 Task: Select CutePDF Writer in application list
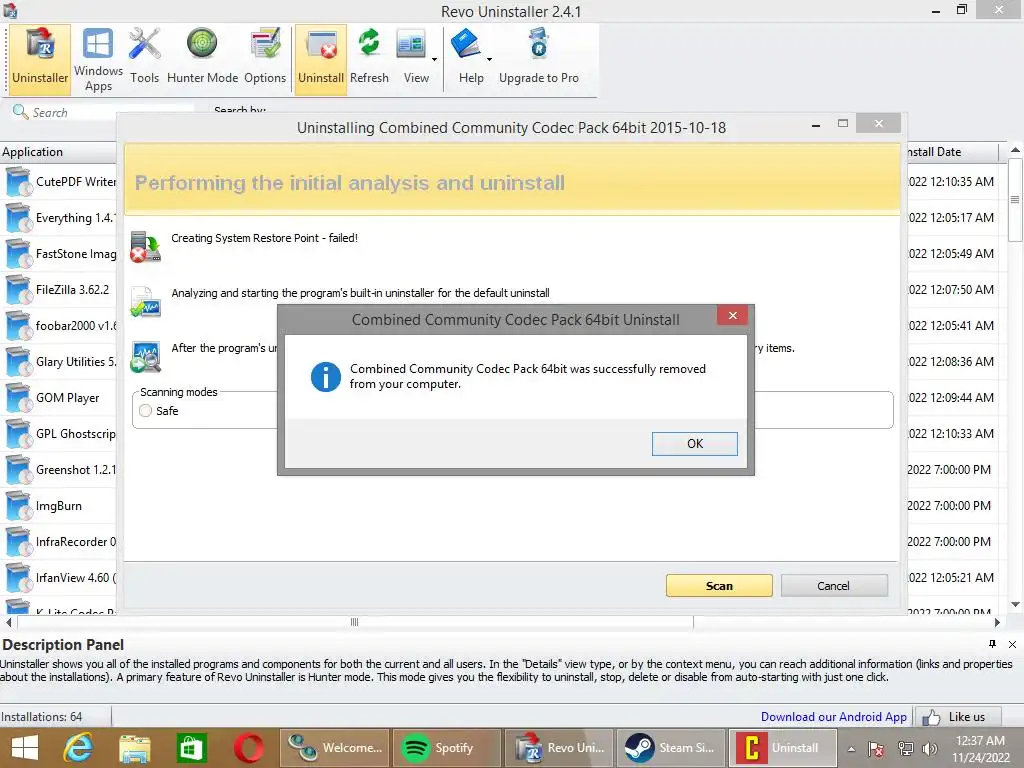[x=60, y=182]
